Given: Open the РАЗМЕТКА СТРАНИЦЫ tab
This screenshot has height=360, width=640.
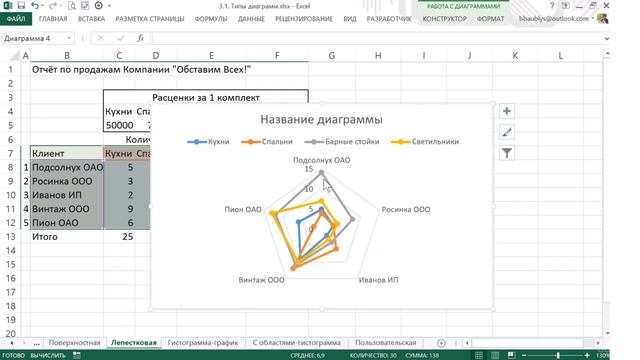Looking at the screenshot, I should click(x=150, y=19).
